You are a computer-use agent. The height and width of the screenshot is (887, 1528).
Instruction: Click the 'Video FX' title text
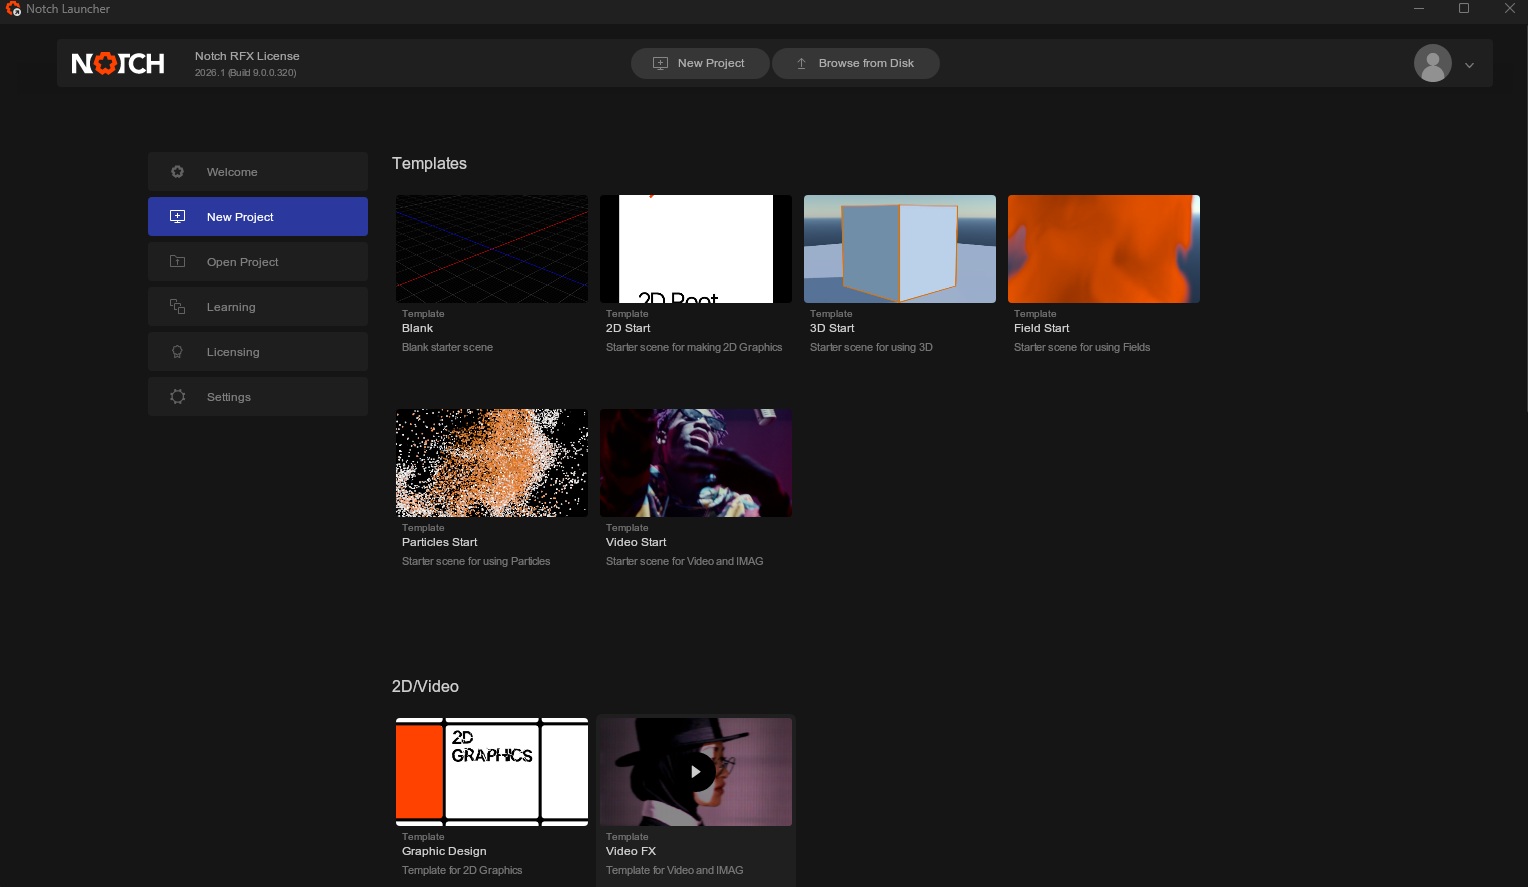point(631,851)
